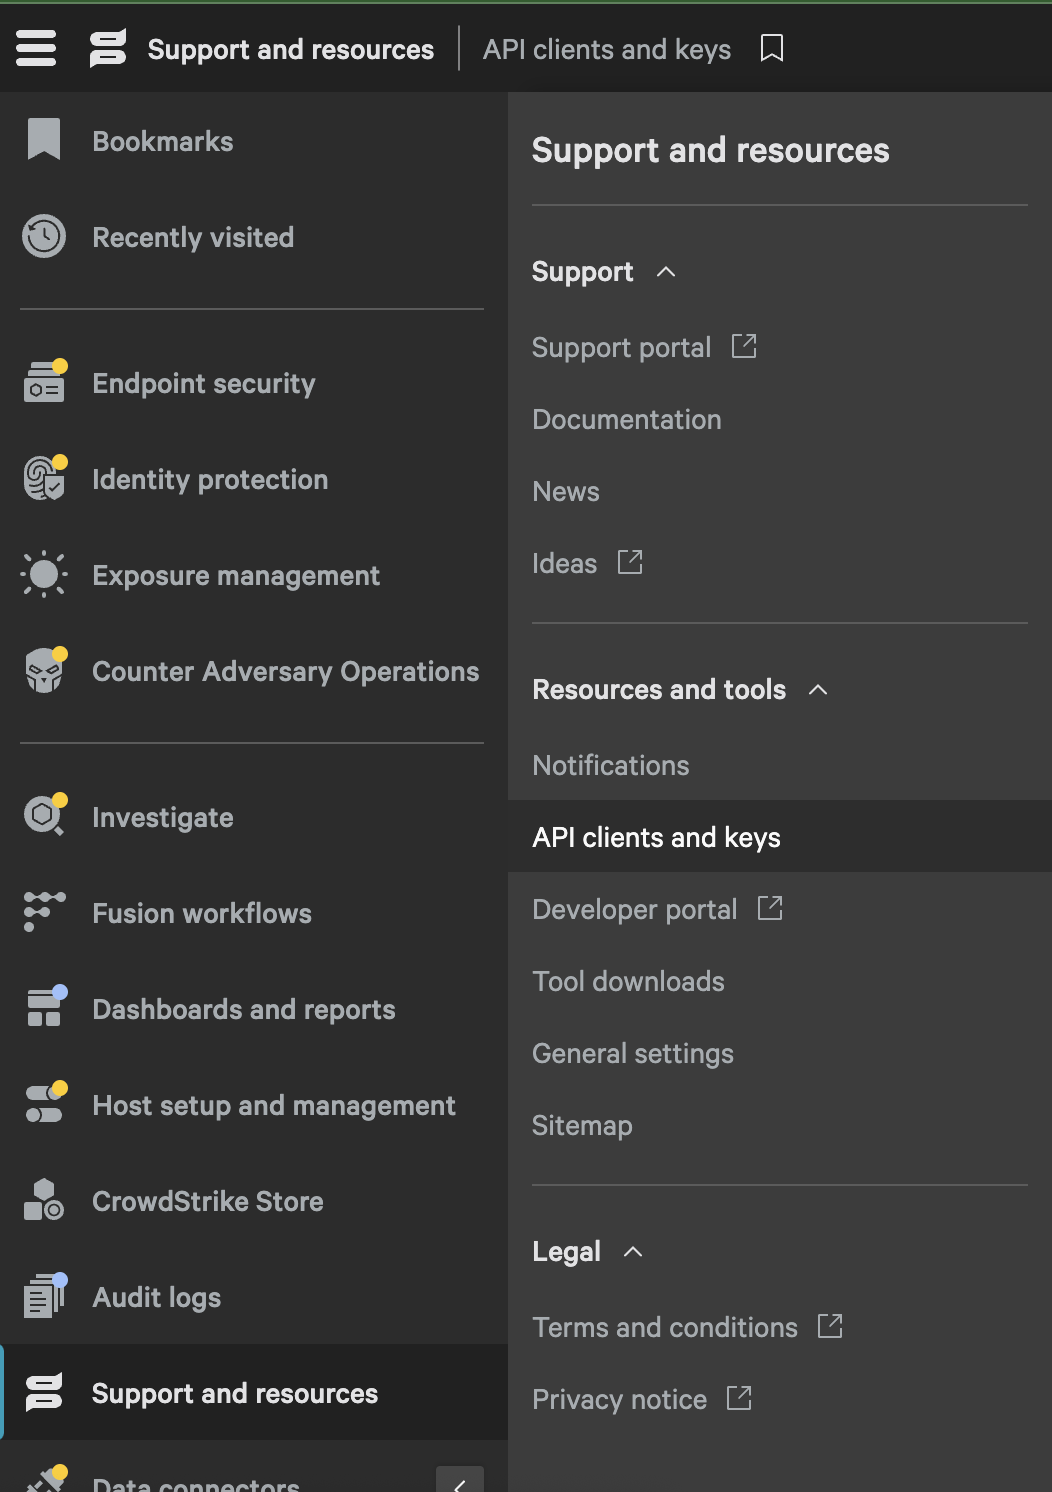Open the Developer portal link
The width and height of the screenshot is (1052, 1492).
[634, 909]
